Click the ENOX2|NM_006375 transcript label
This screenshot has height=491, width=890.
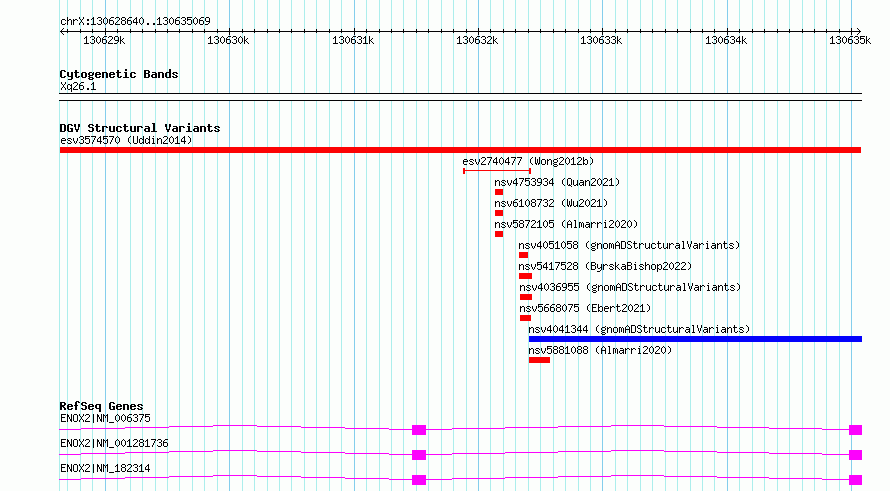click(x=105, y=419)
